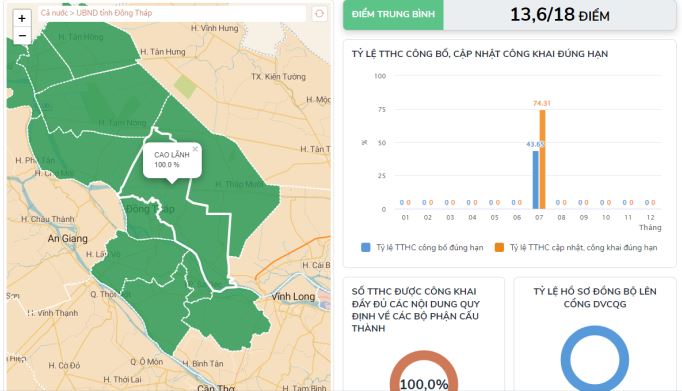Click the Cao Lãnh 100.0 % popup
This screenshot has height=391, width=682.
172,160
